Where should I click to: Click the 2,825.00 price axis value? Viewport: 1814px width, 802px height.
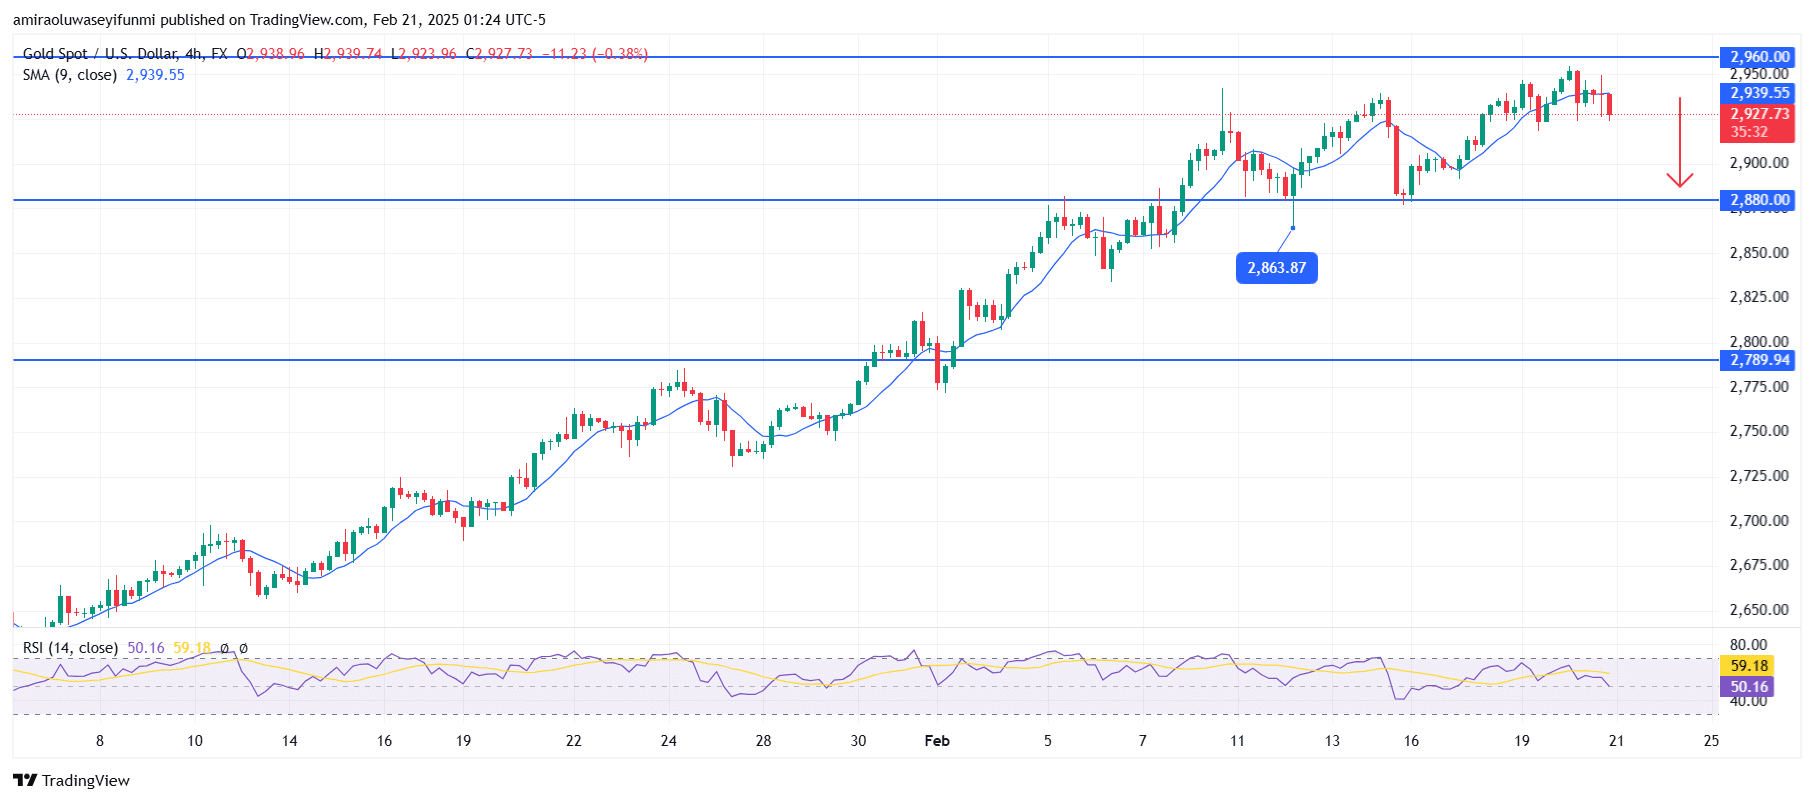pos(1759,297)
